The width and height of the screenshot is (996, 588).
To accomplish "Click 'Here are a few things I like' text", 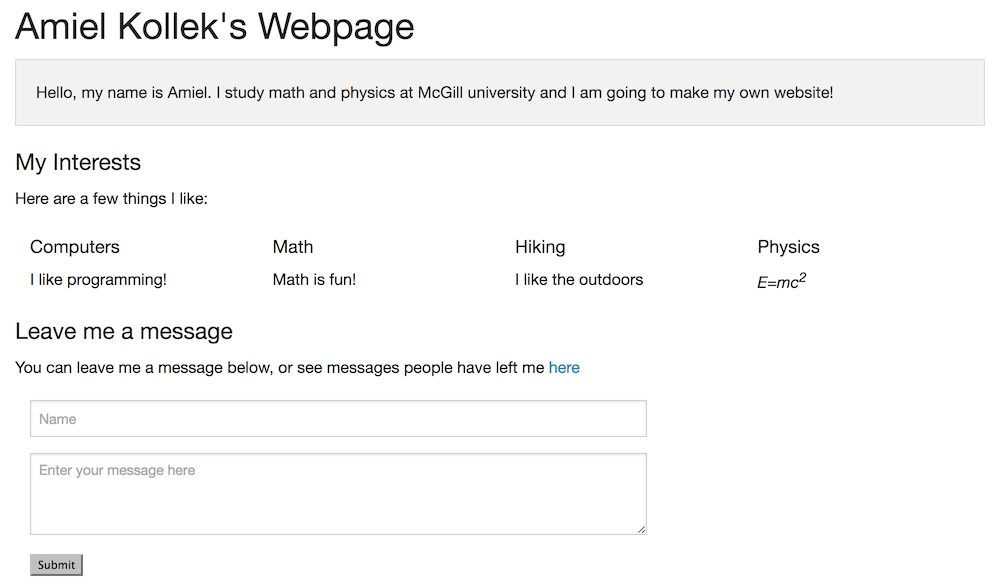I will [x=111, y=199].
